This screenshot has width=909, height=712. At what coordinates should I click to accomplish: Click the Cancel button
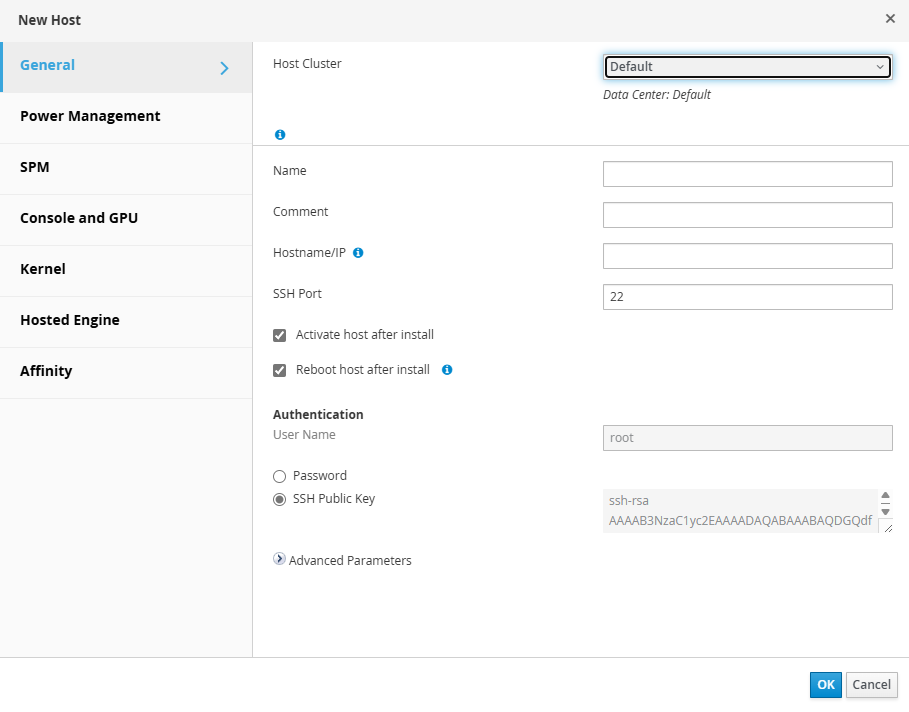871,685
